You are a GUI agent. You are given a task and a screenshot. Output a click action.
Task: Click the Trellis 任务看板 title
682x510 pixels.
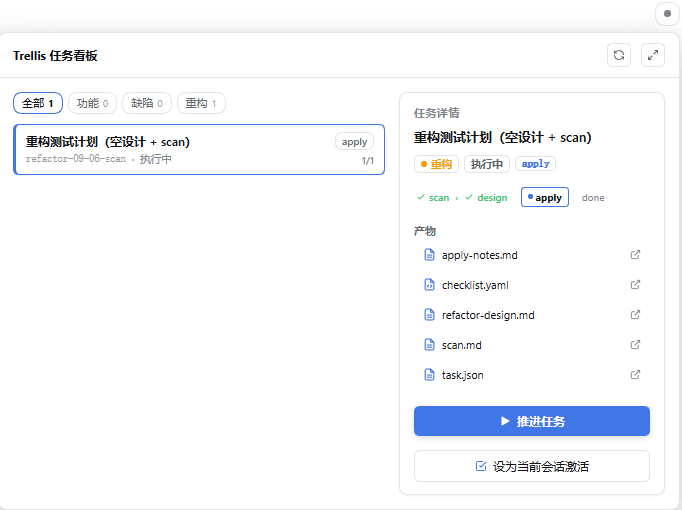[55, 56]
